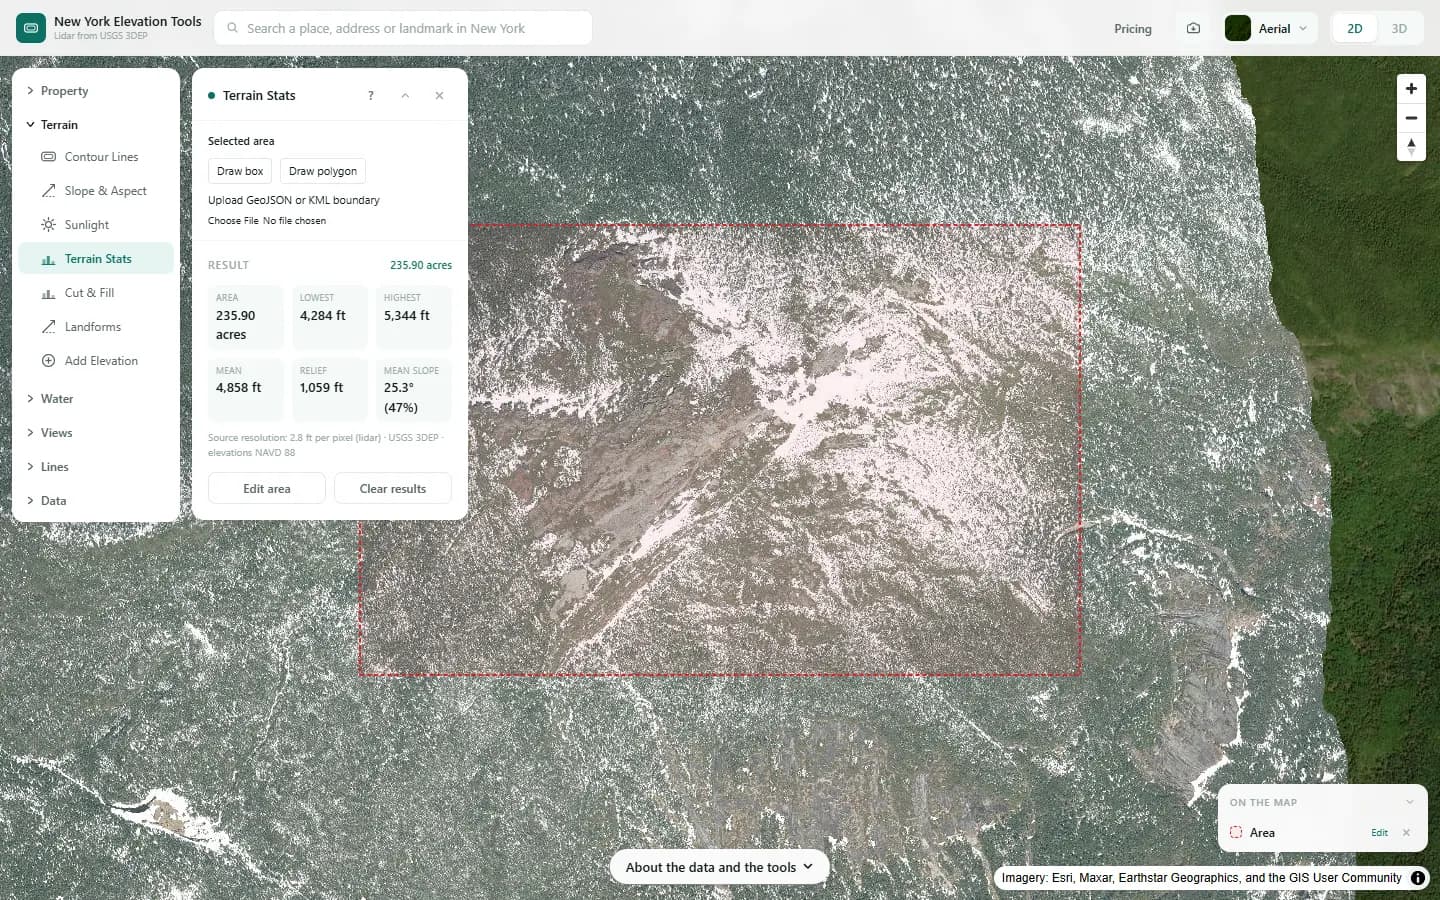Close the Terrain Stats panel

(x=439, y=96)
